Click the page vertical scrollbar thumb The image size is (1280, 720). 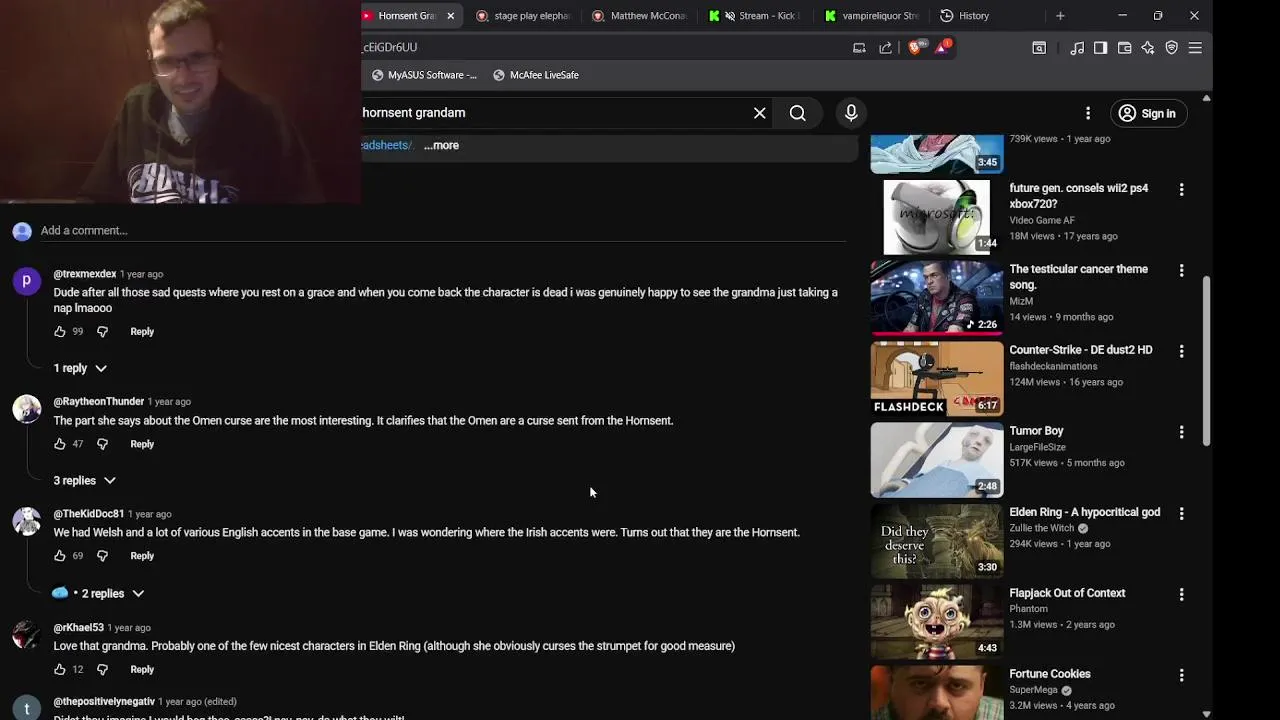(x=1206, y=360)
